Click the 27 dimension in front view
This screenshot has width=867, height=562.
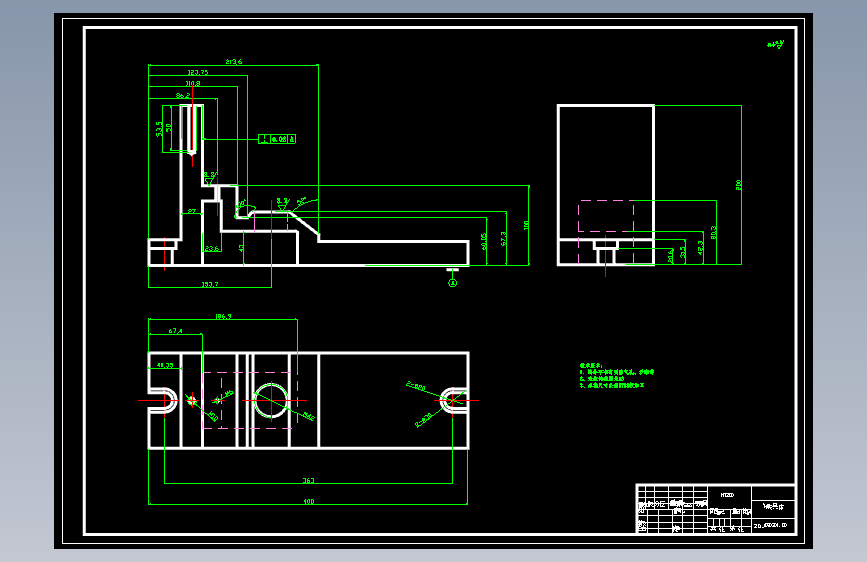click(x=191, y=211)
